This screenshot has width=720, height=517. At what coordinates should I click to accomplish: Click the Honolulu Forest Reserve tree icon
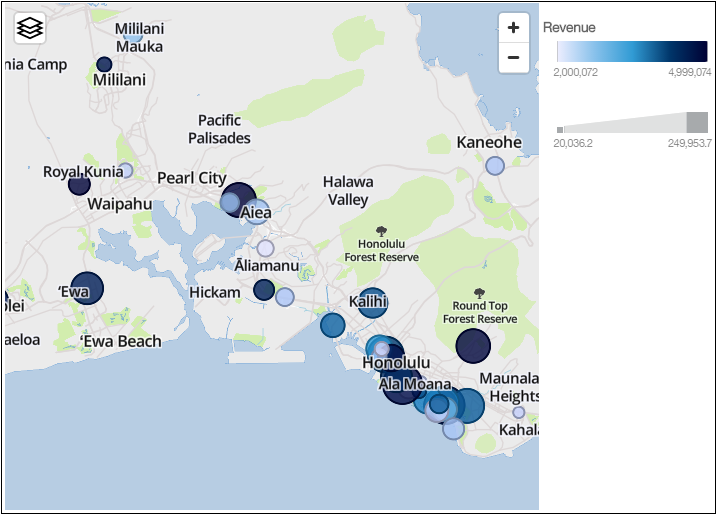pyautogui.click(x=381, y=231)
